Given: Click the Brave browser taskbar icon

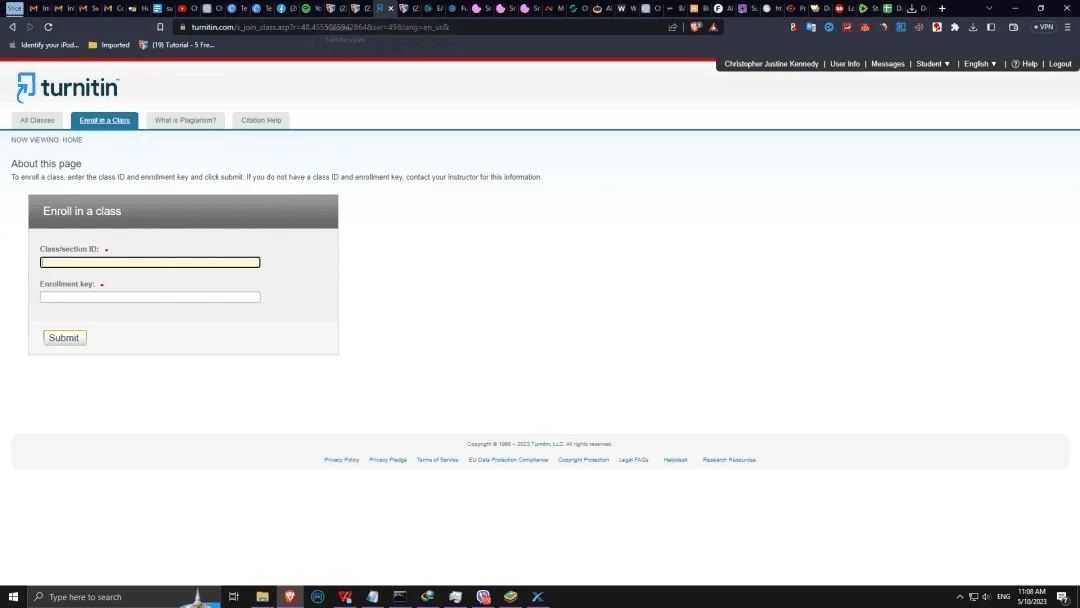Looking at the screenshot, I should [x=290, y=596].
